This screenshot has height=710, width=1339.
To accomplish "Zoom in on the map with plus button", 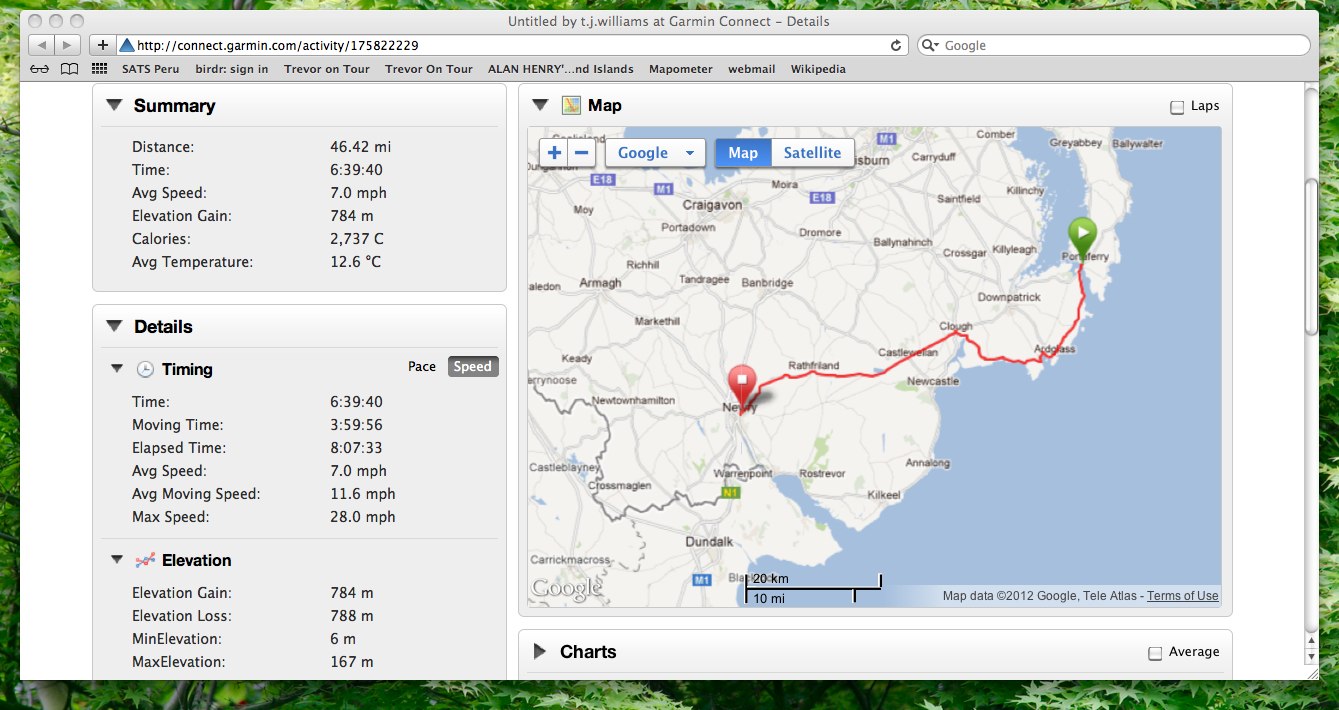I will pyautogui.click(x=554, y=153).
